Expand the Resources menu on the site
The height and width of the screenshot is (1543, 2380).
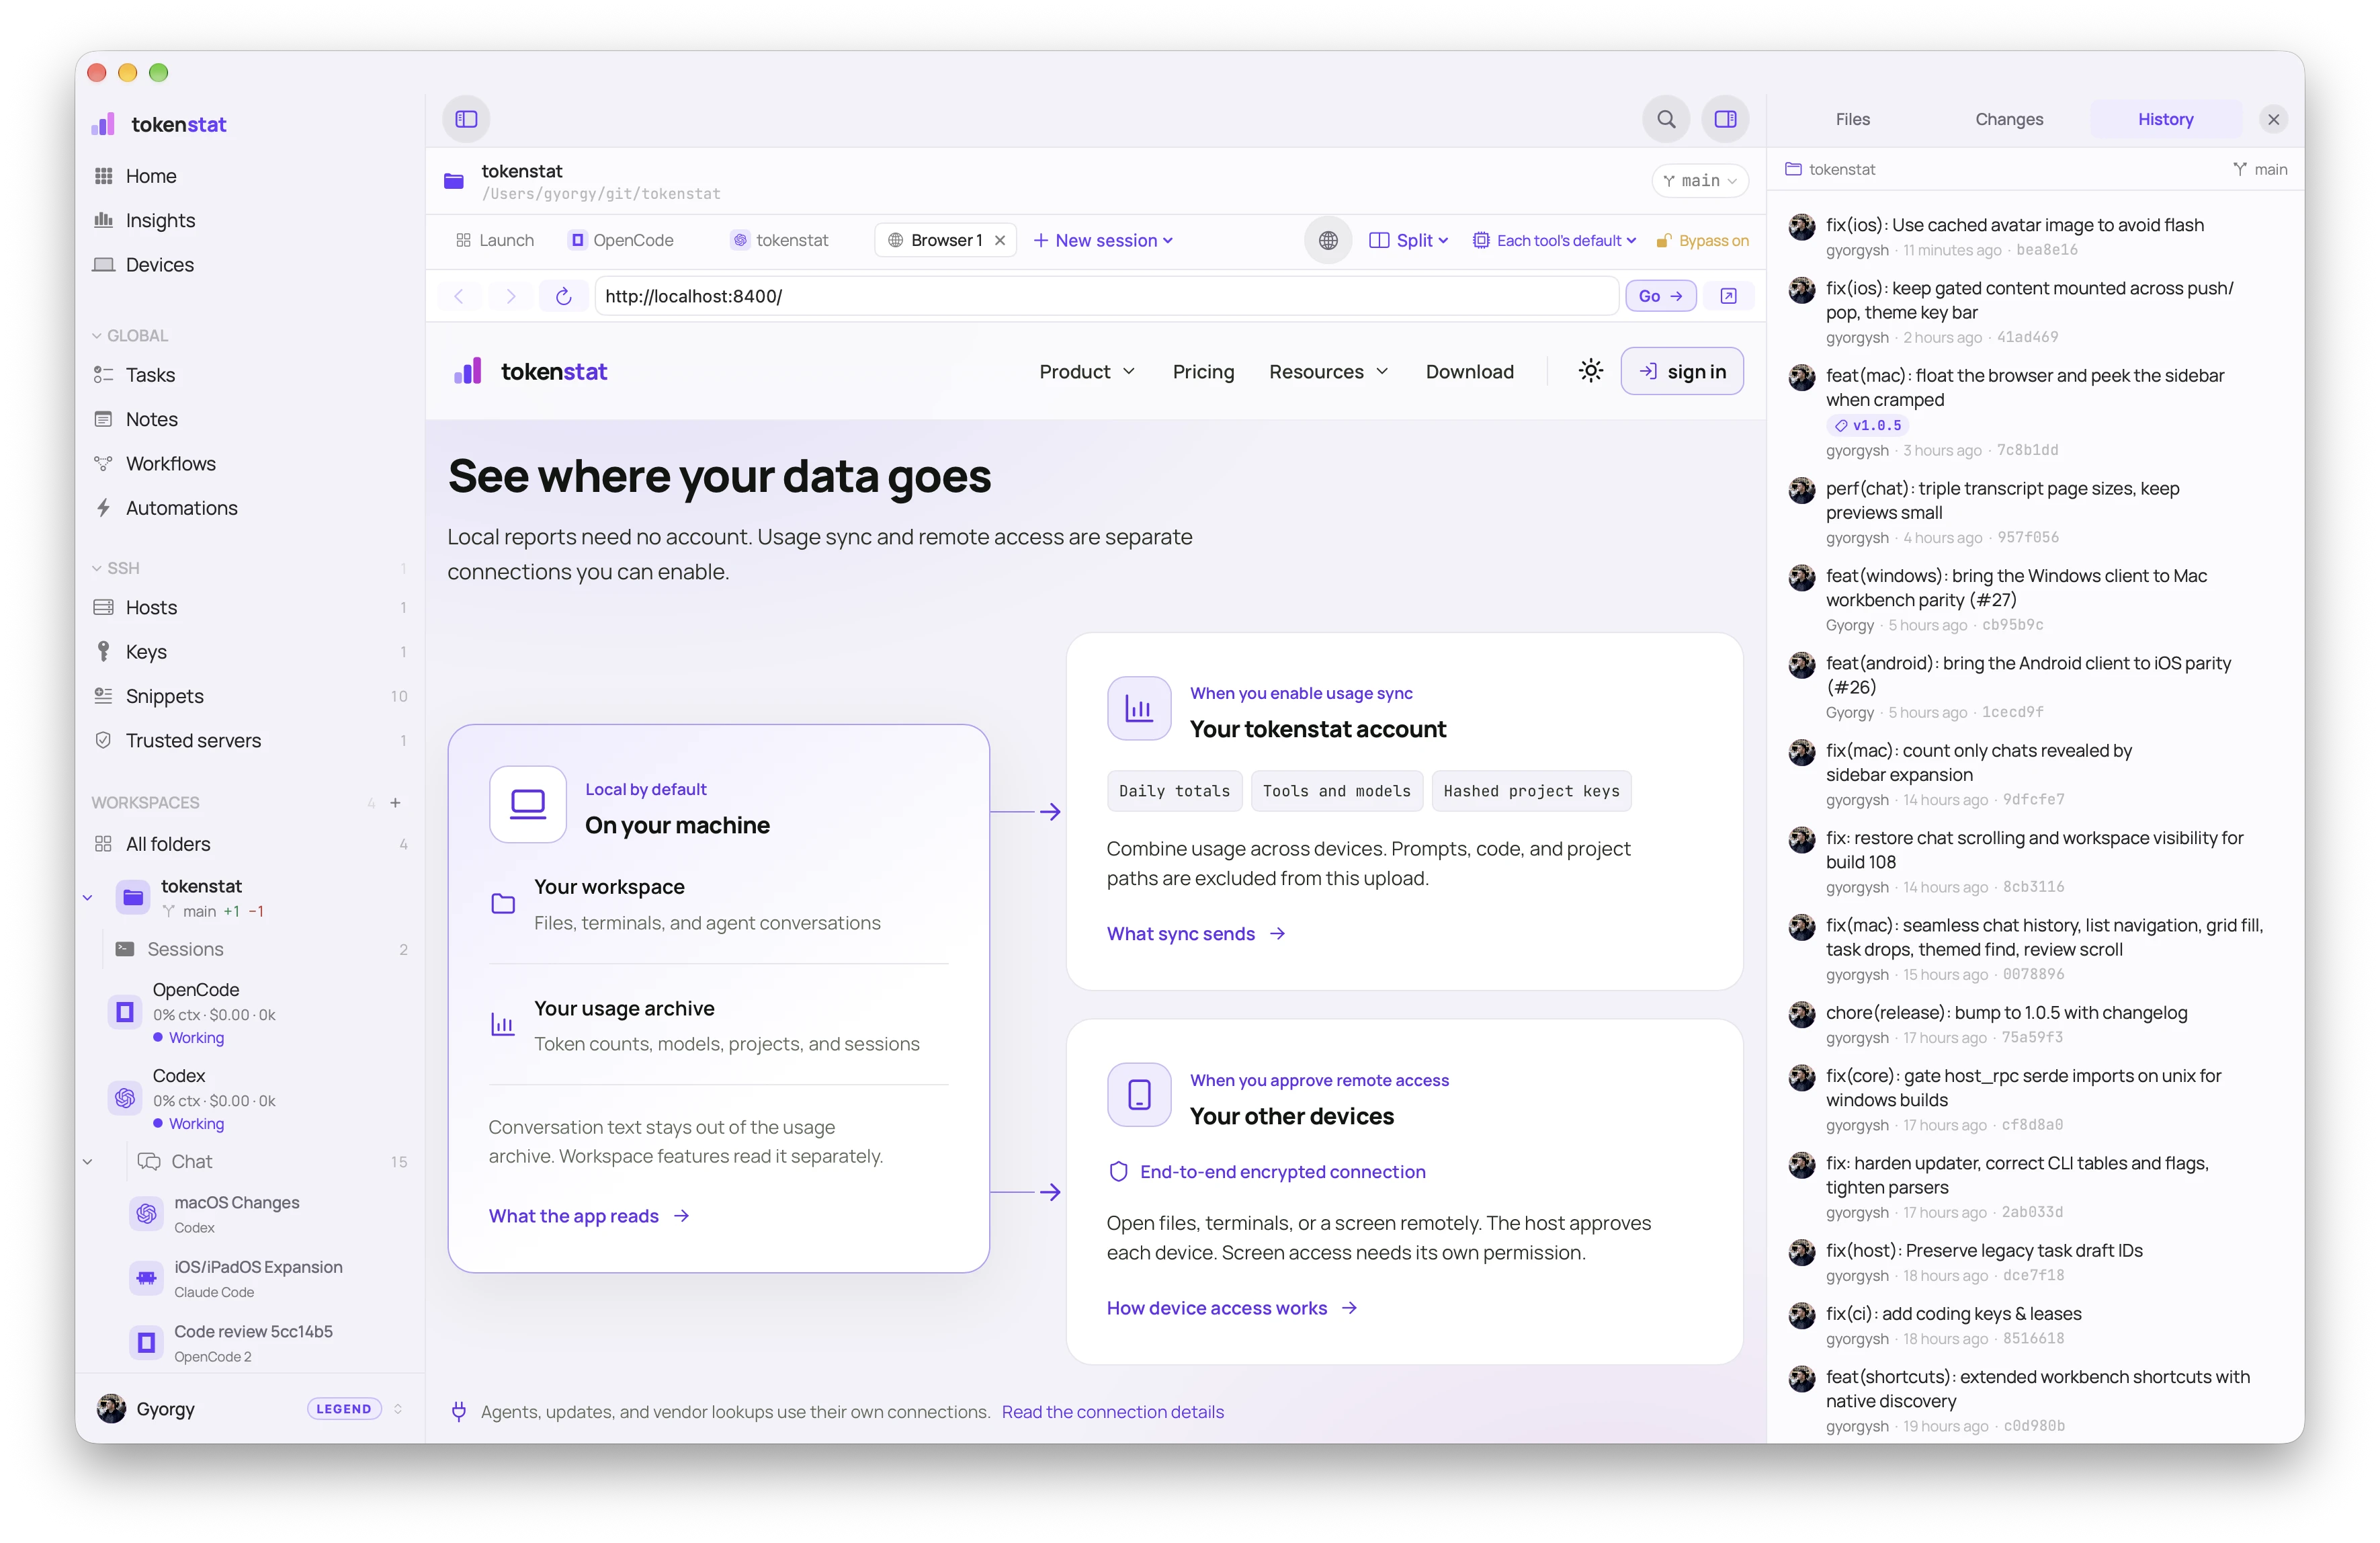click(x=1329, y=371)
